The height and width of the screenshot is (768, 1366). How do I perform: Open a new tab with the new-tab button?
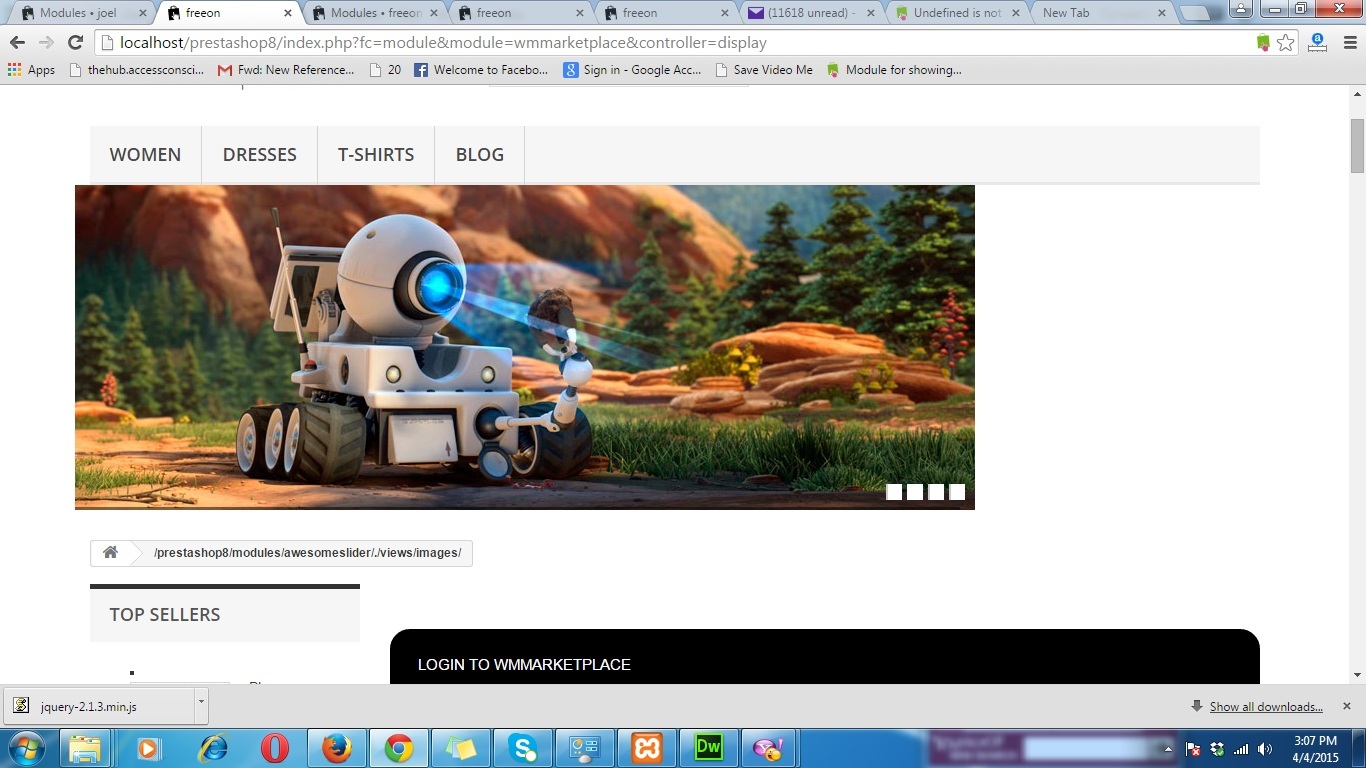pos(1195,13)
